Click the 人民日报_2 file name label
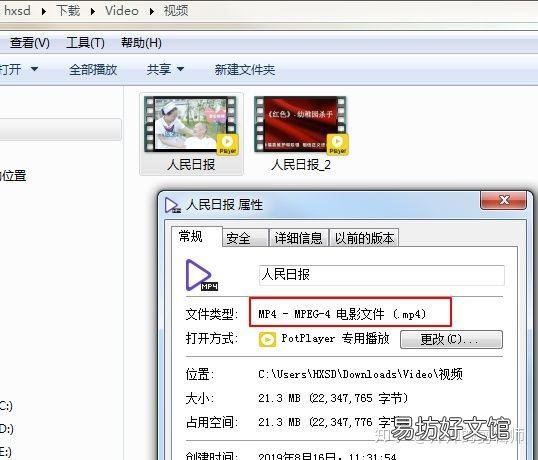Screen dimensions: 538x460 point(301,165)
